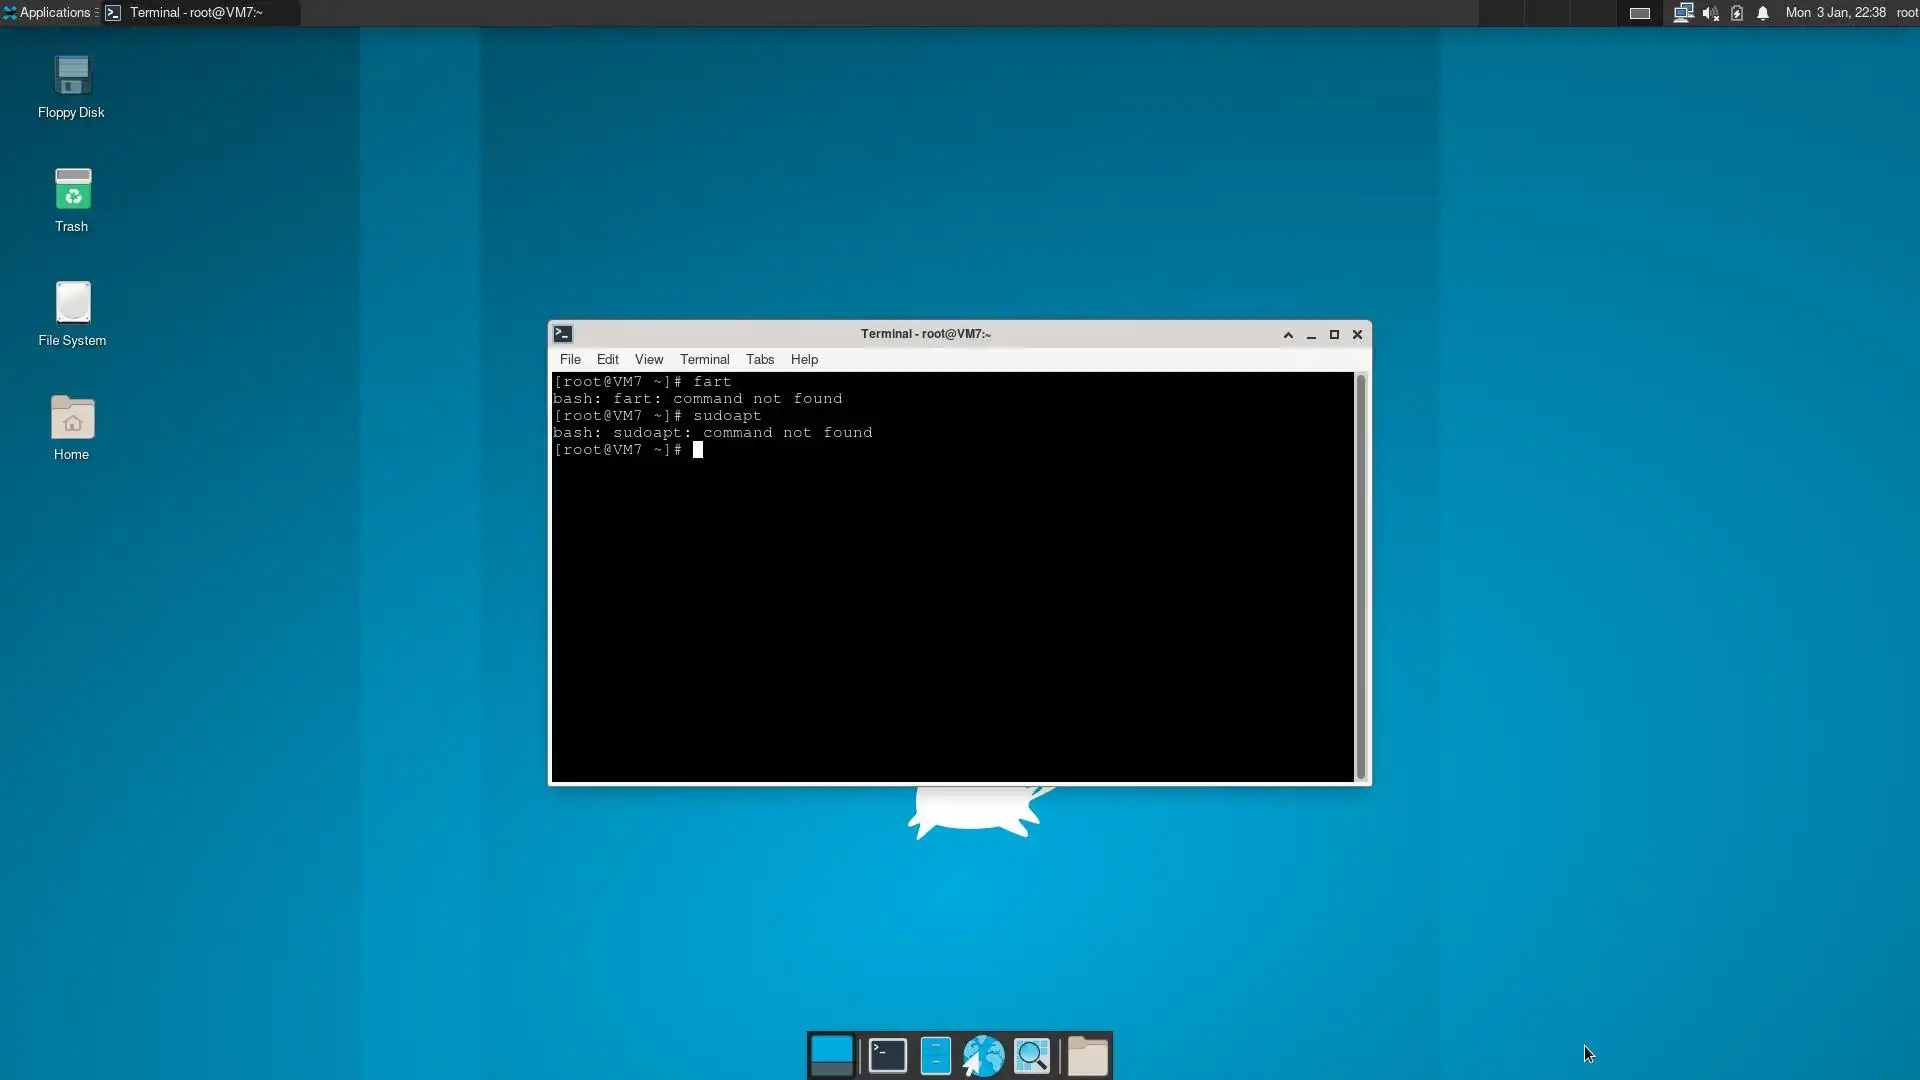
Task: Click the date and time clock
Action: pyautogui.click(x=1835, y=13)
